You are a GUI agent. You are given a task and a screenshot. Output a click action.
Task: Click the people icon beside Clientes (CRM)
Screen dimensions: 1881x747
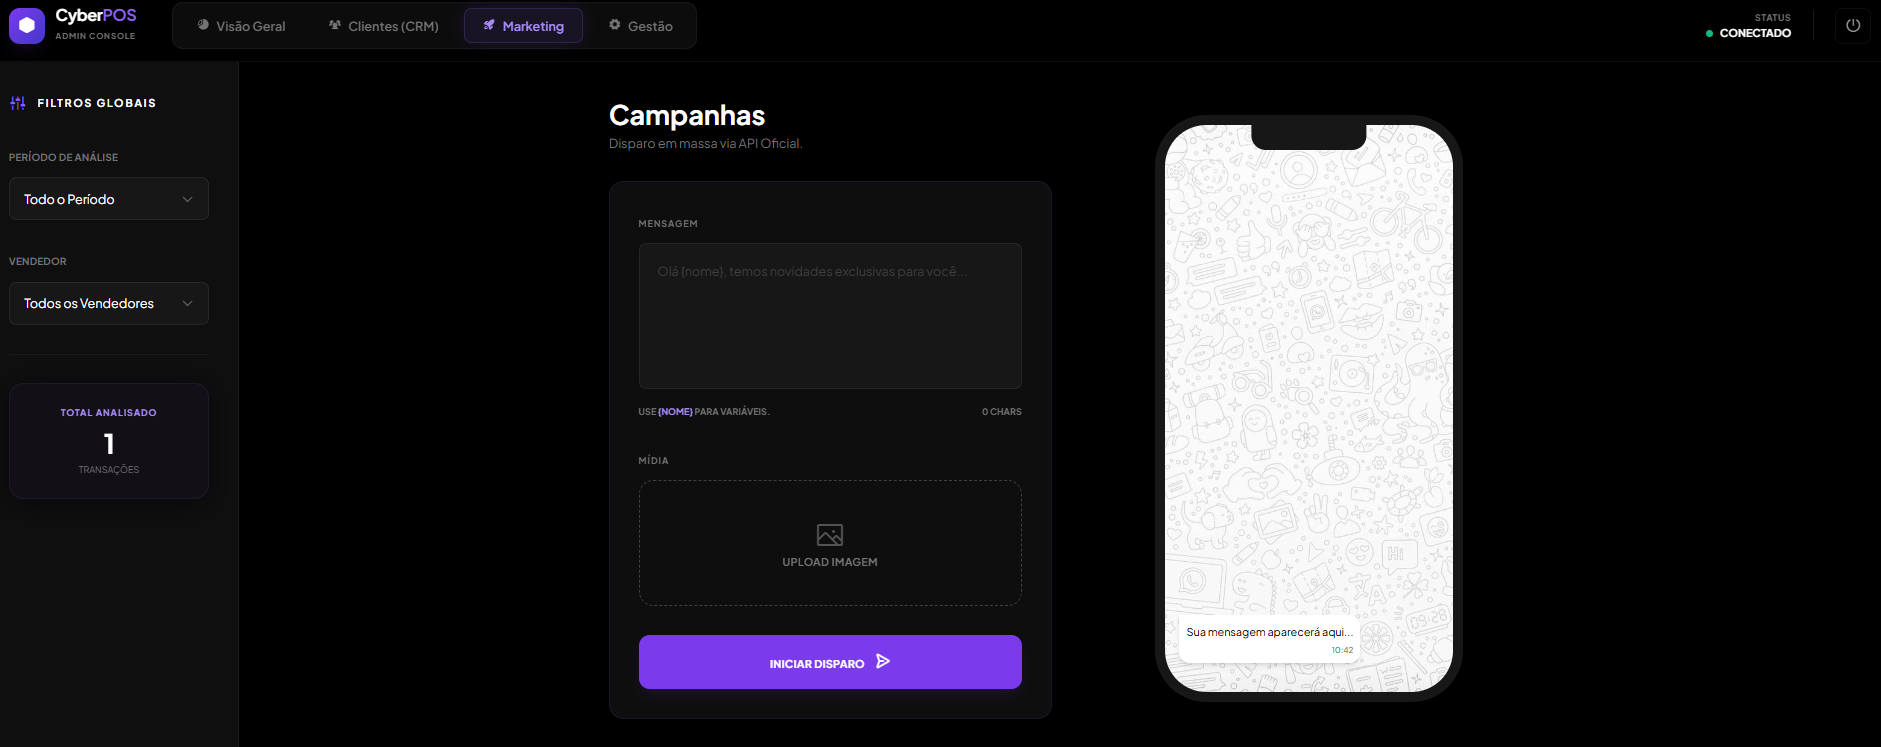[335, 25]
